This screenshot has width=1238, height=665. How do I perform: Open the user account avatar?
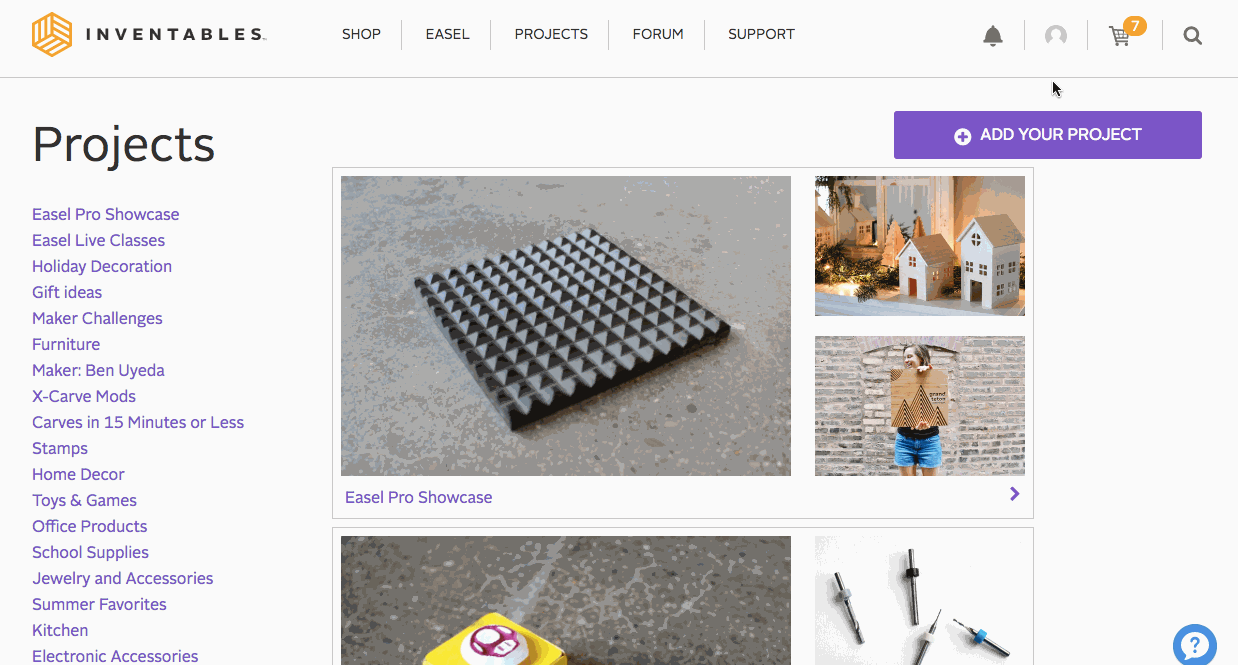(x=1055, y=36)
